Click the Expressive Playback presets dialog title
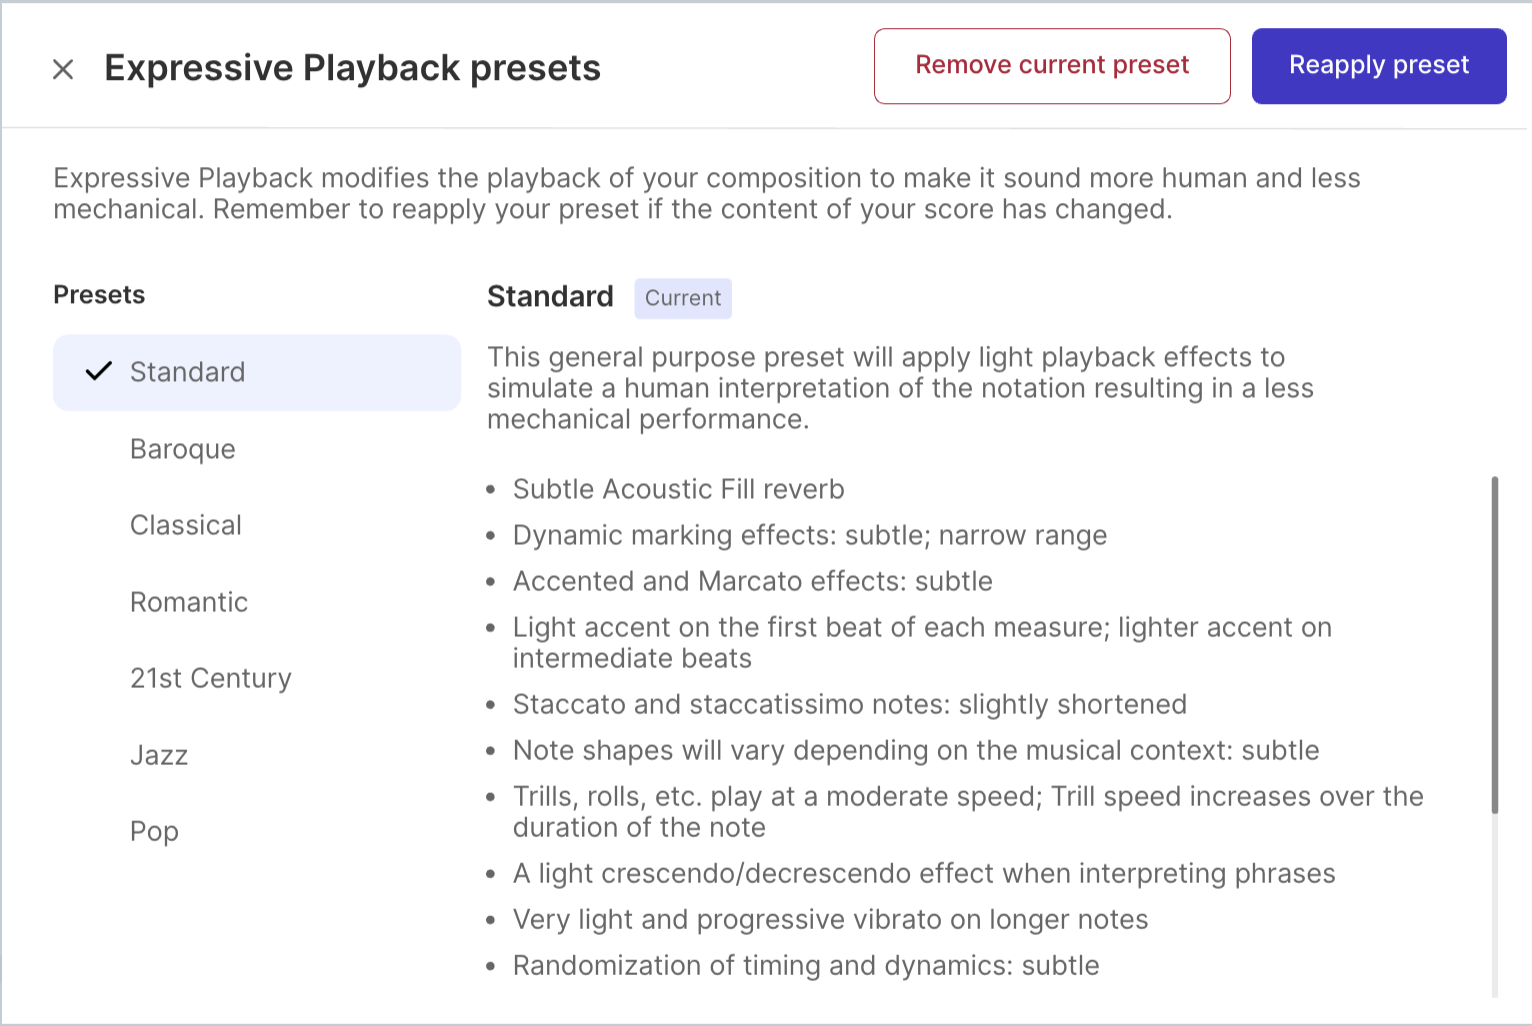Viewport: 1532px width, 1026px height. (353, 68)
